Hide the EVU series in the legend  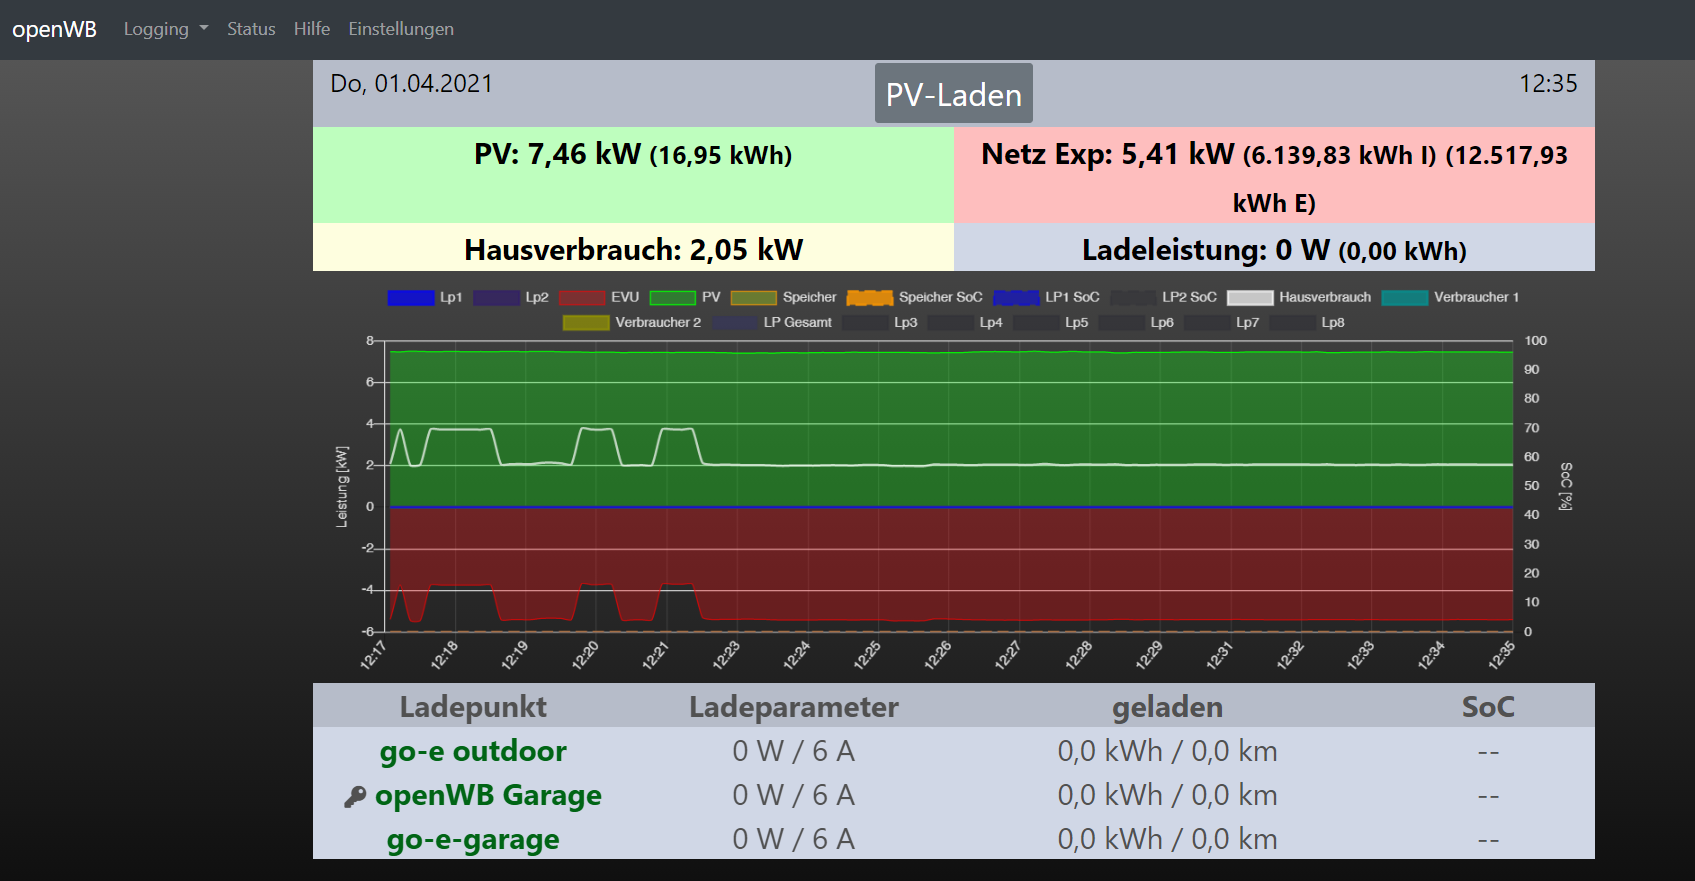click(599, 297)
